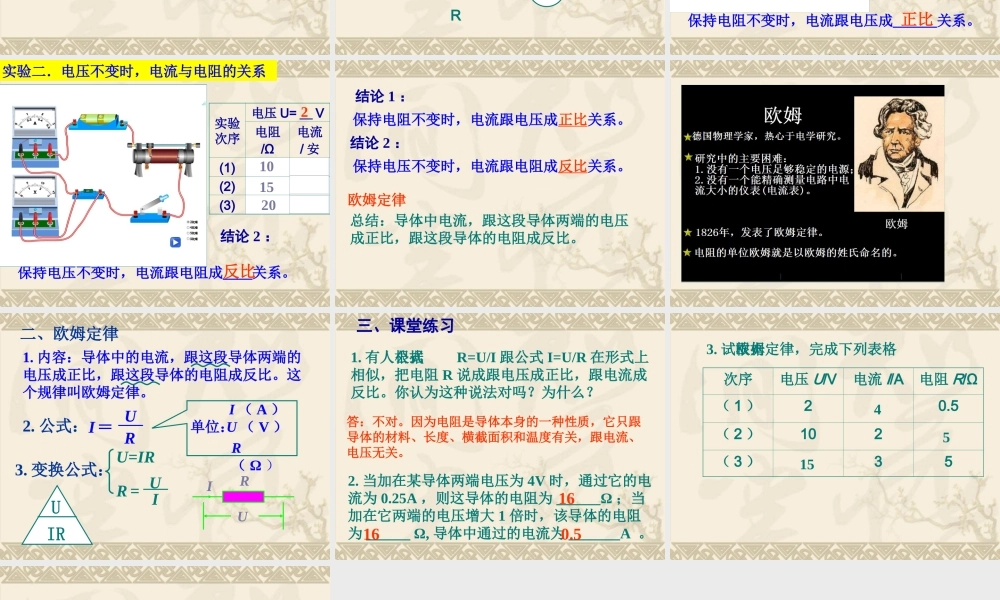This screenshot has height=600, width=1000.
Task: Select the '电阻 R/Ω' header in exercise table
Action: (x=948, y=379)
